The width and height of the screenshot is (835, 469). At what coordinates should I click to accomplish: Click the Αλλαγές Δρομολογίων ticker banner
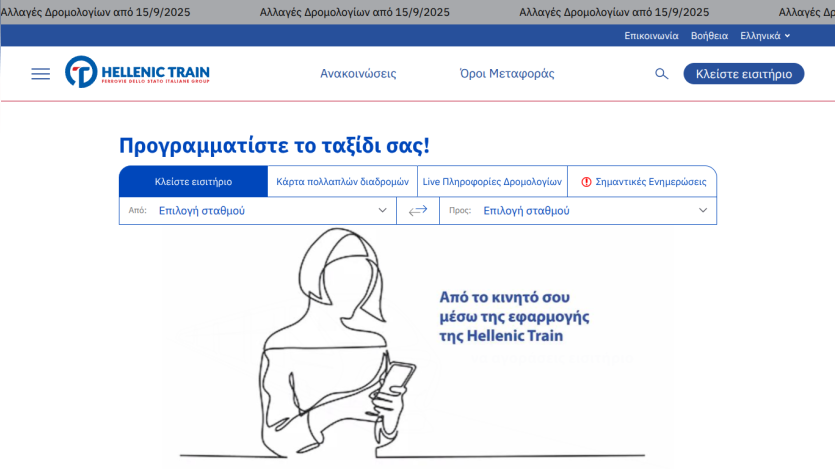click(x=418, y=12)
